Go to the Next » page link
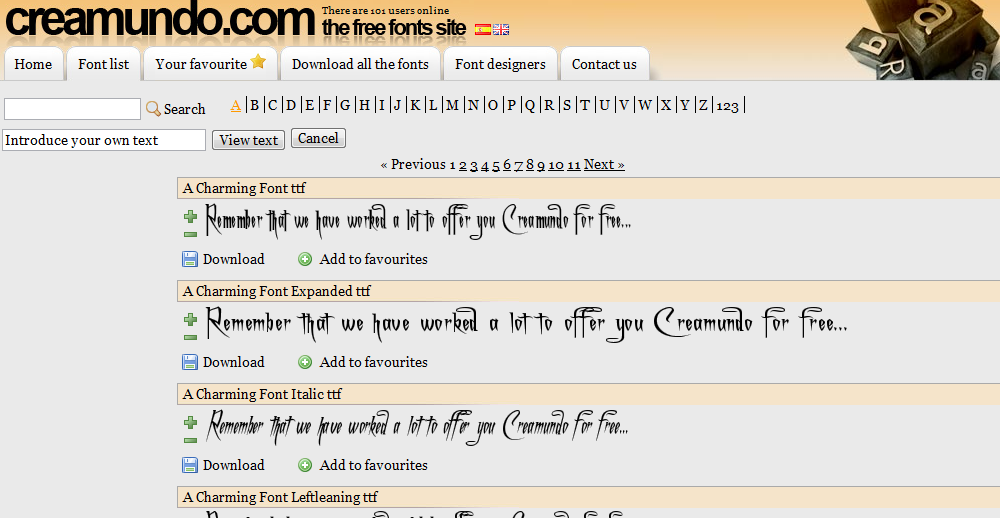This screenshot has height=518, width=1000. [x=604, y=165]
